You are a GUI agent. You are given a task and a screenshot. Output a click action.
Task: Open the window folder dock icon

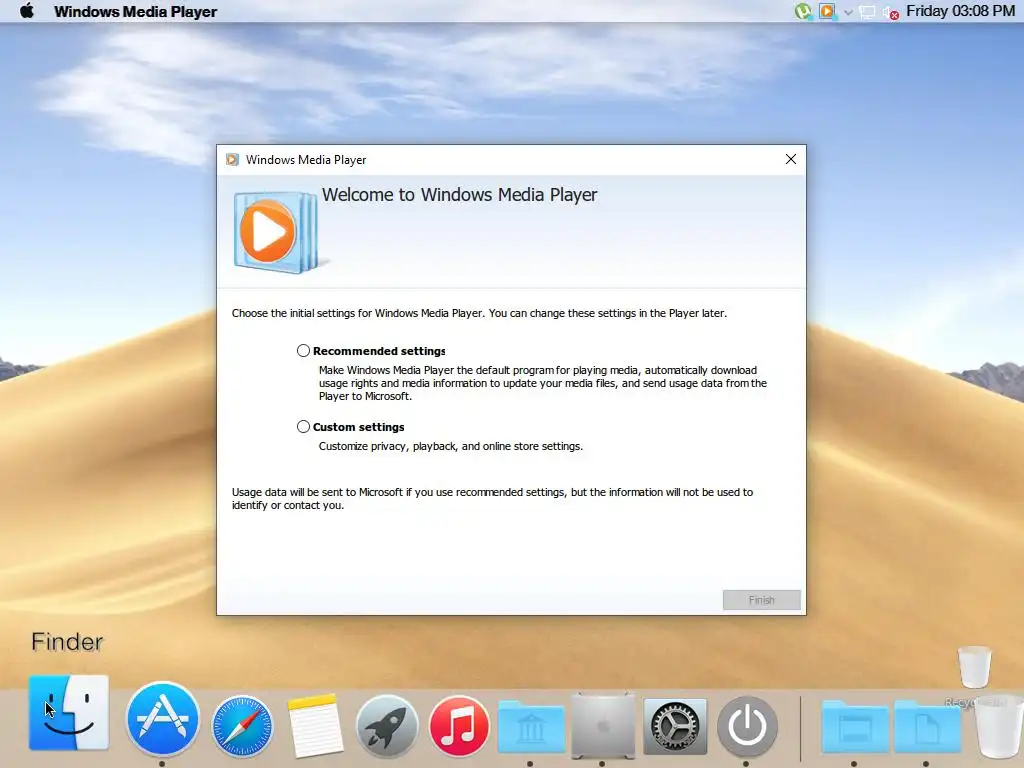click(854, 727)
